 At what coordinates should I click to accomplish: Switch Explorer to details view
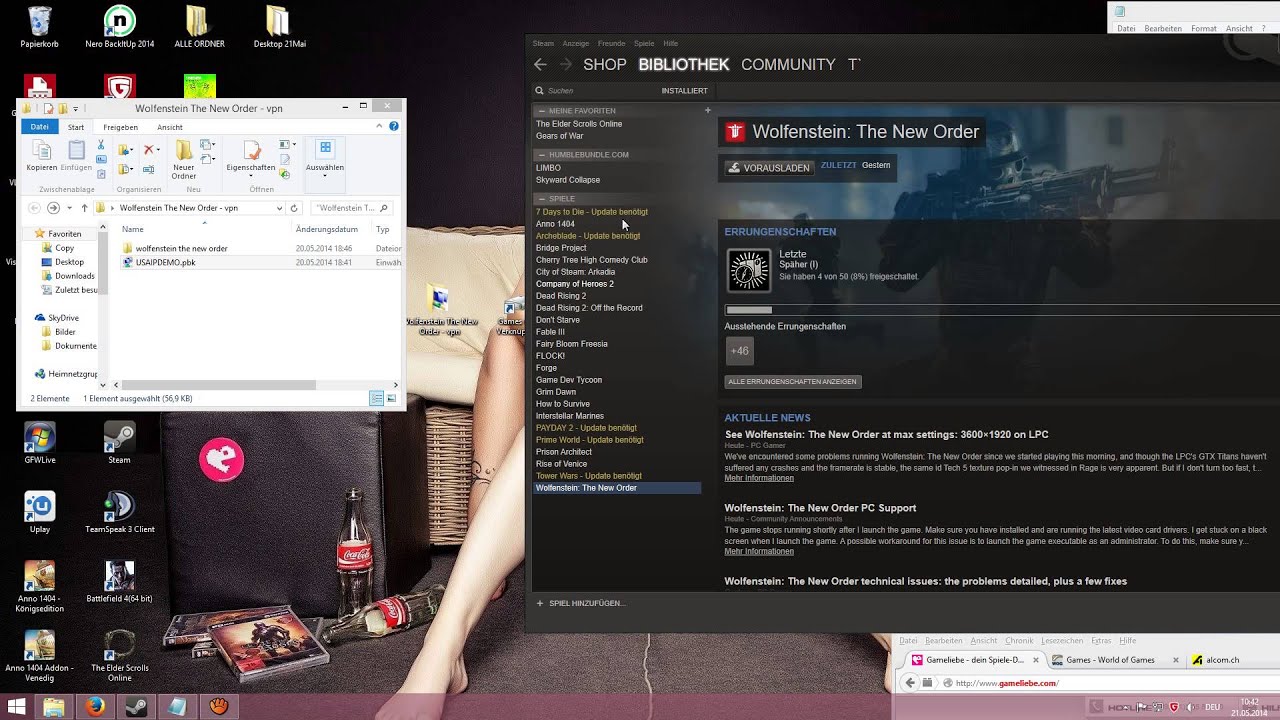[376, 398]
